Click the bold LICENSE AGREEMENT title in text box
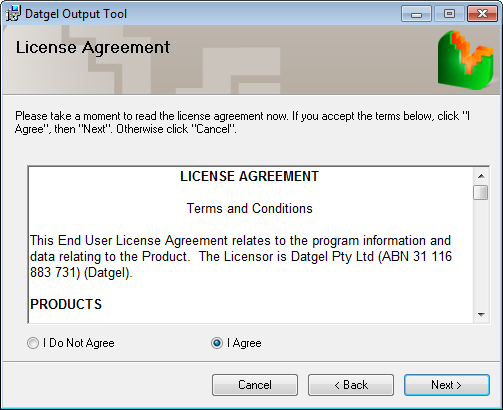This screenshot has height=410, width=503. pos(250,176)
